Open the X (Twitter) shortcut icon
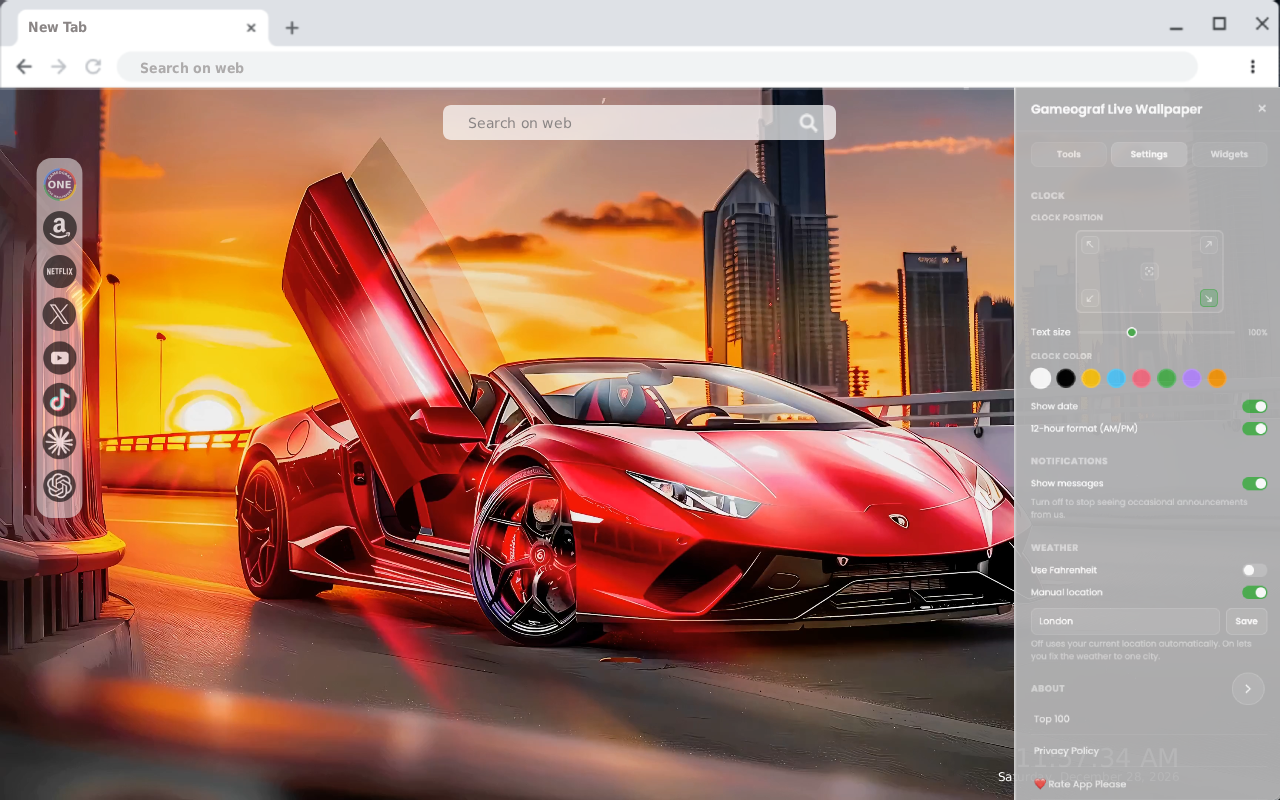The height and width of the screenshot is (800, 1280). 60,314
